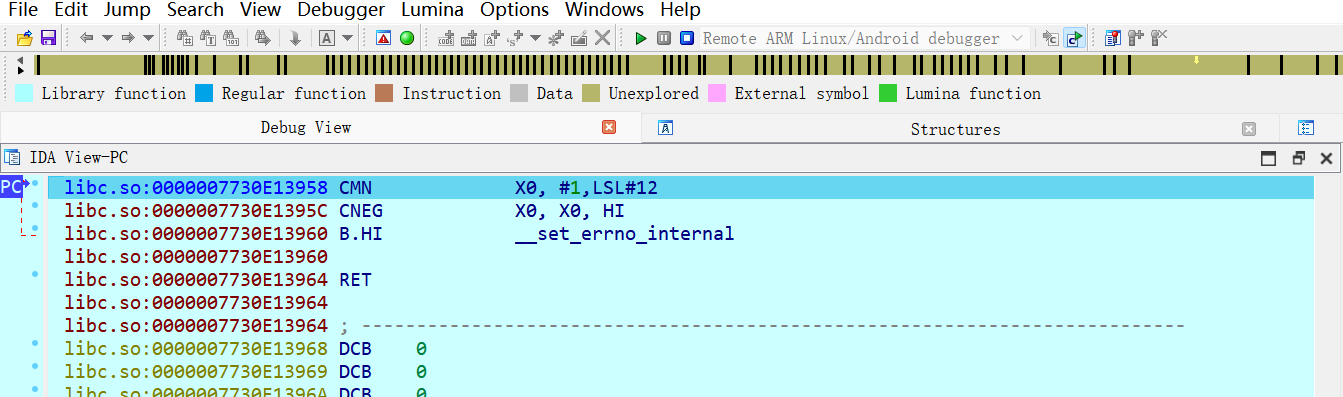Open dropdown next to letter A icon
The image size is (1343, 397).
(347, 38)
